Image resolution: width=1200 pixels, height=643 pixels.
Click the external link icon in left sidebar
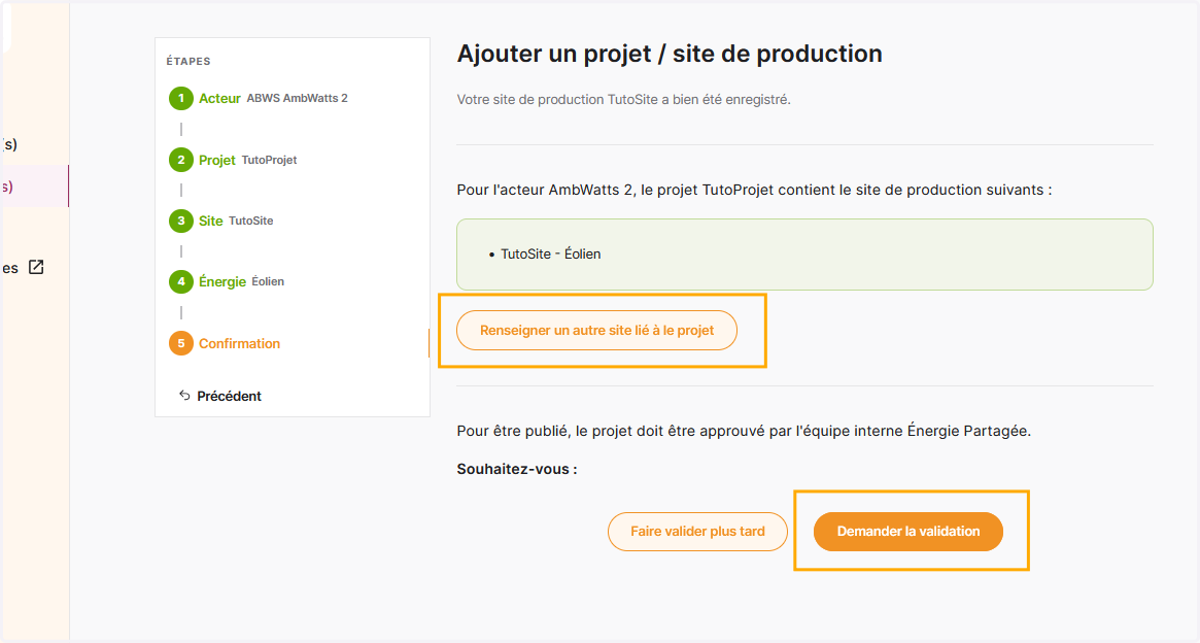(x=36, y=267)
